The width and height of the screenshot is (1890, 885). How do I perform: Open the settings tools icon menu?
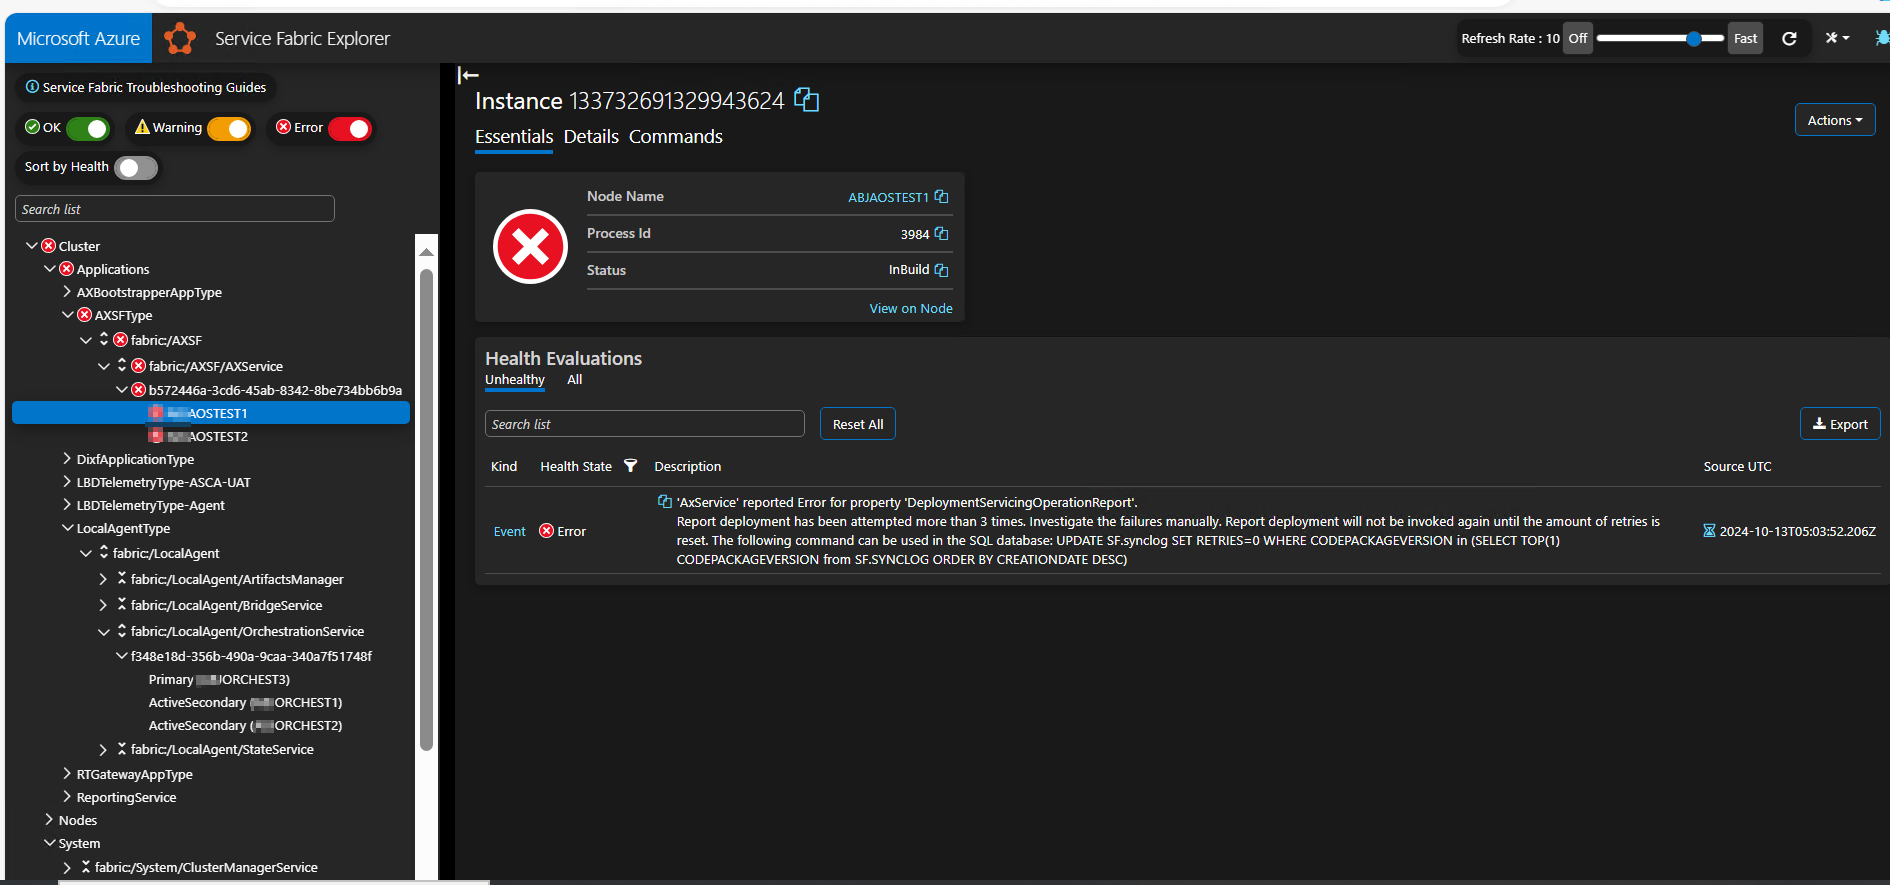point(1837,38)
